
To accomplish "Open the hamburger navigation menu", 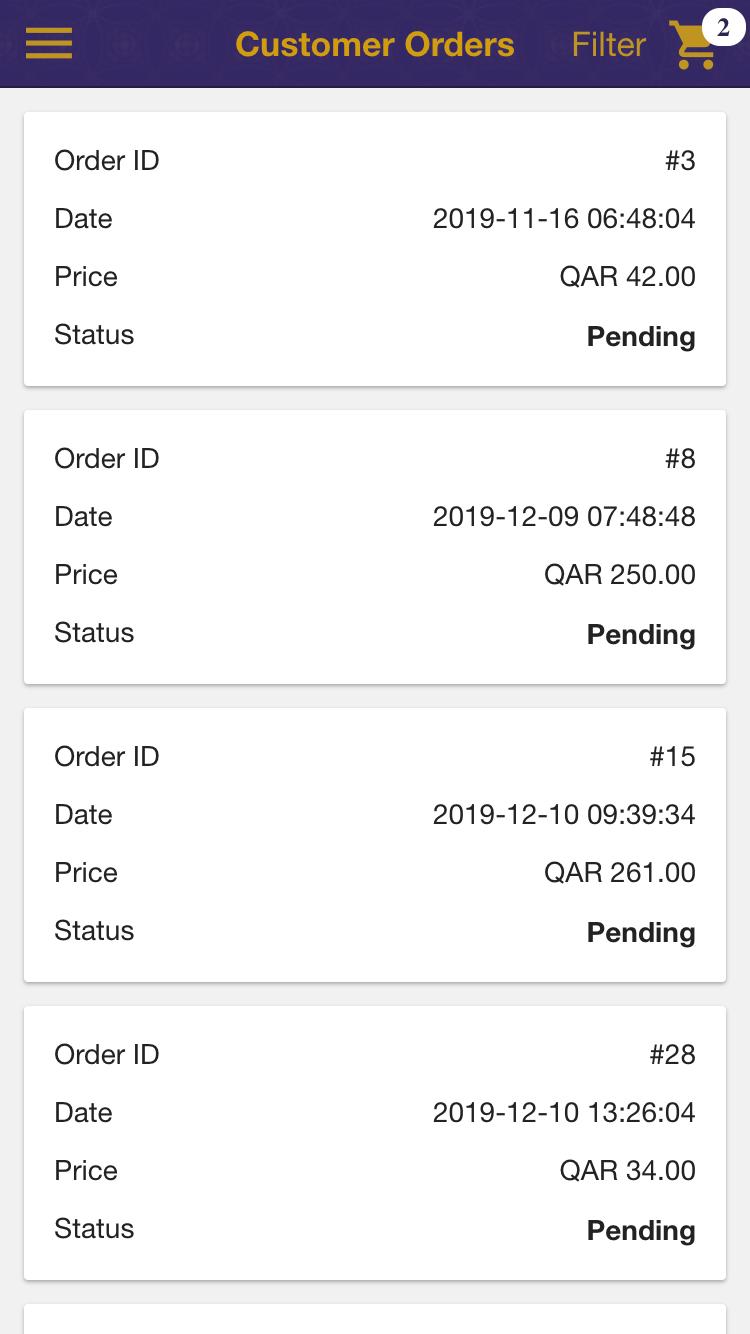I will click(x=48, y=44).
